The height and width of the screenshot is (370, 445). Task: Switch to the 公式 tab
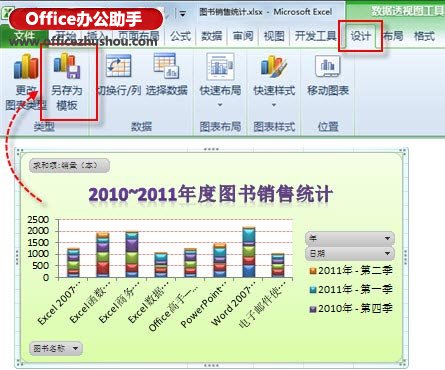[180, 36]
